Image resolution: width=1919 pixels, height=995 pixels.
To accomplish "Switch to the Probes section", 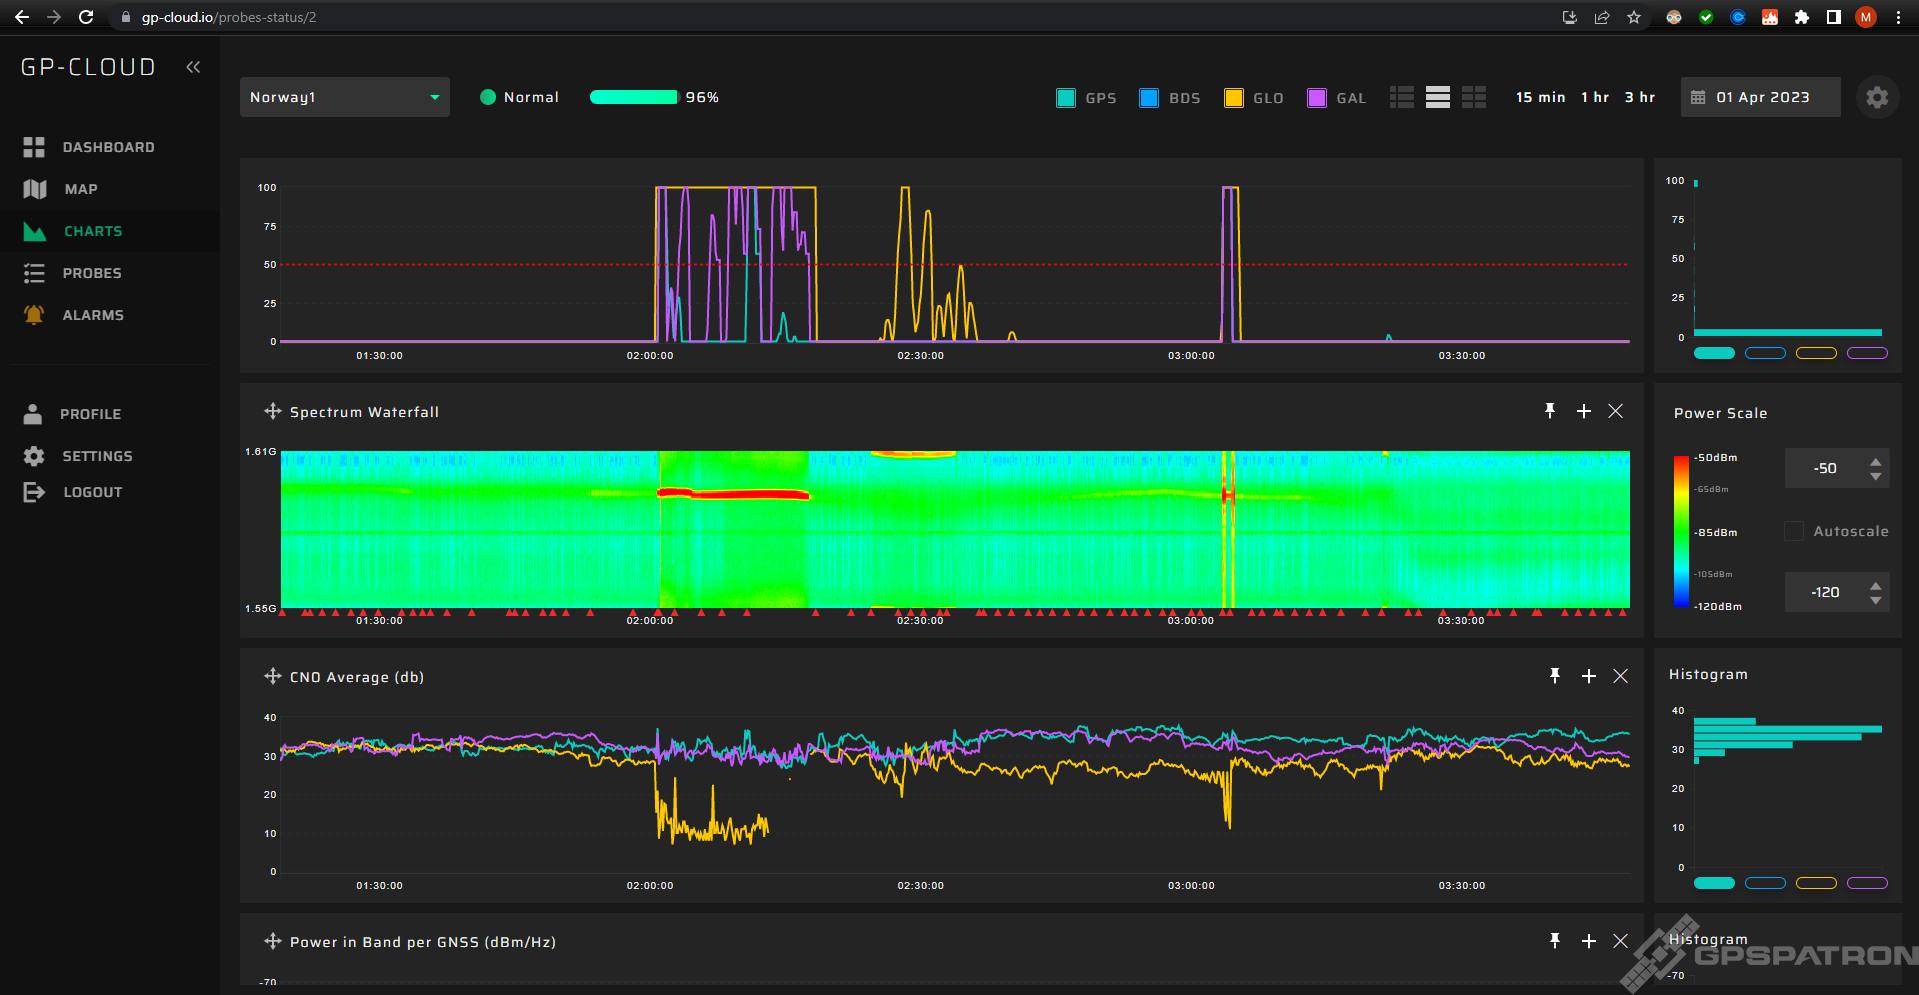I will coord(93,273).
